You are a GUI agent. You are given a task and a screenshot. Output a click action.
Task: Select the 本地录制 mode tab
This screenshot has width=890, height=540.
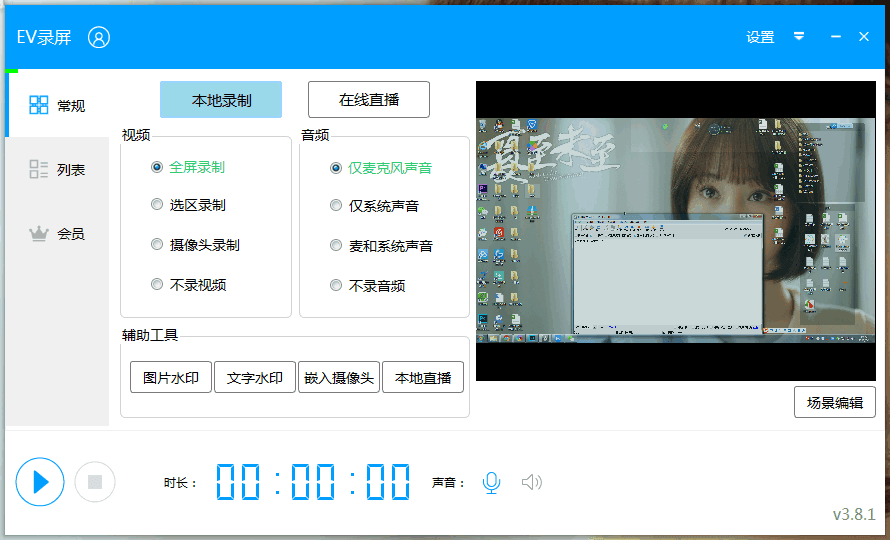(221, 100)
